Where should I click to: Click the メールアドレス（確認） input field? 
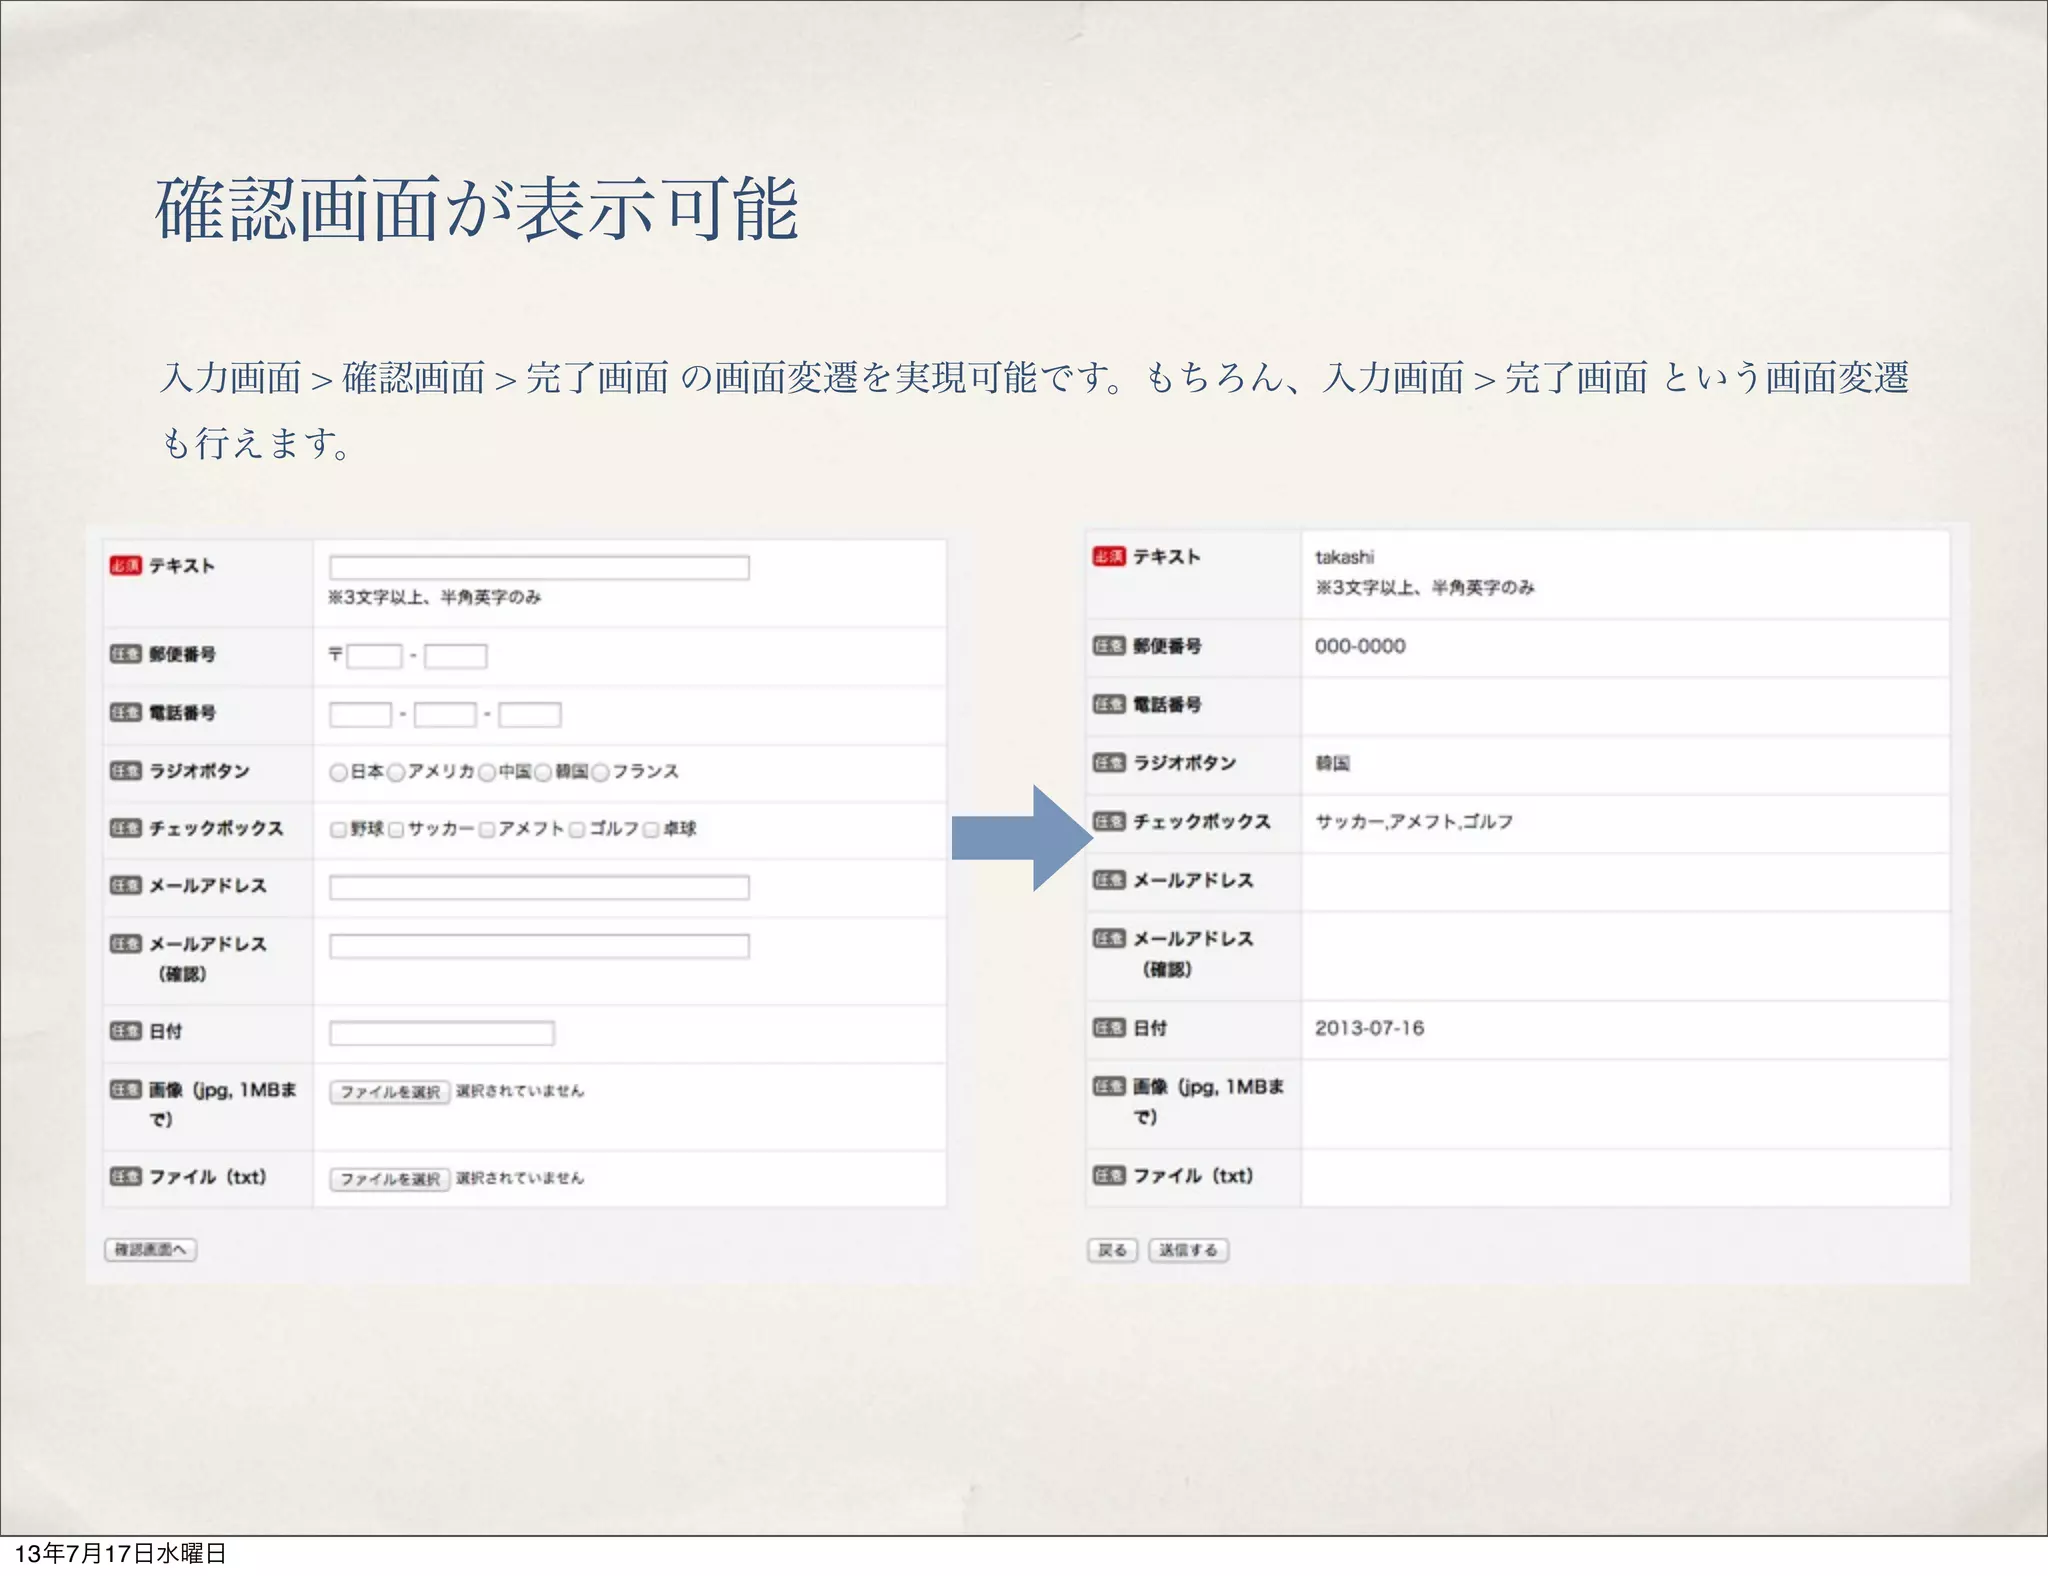[539, 946]
